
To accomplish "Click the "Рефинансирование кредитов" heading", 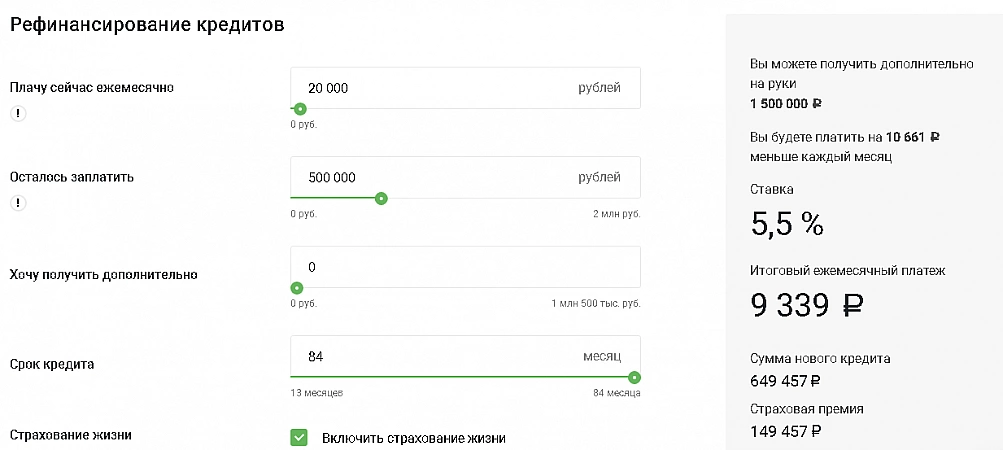I will point(147,26).
